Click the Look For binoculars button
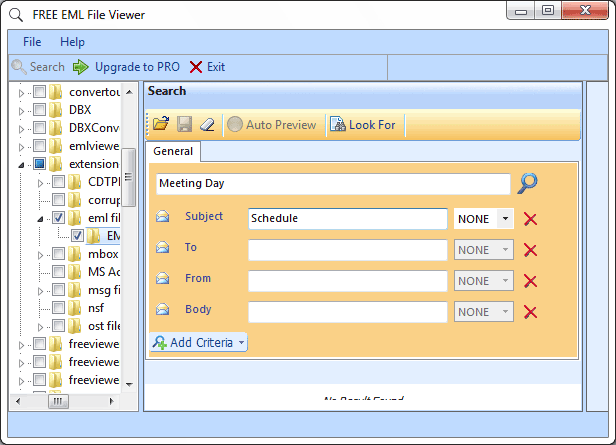 click(363, 125)
